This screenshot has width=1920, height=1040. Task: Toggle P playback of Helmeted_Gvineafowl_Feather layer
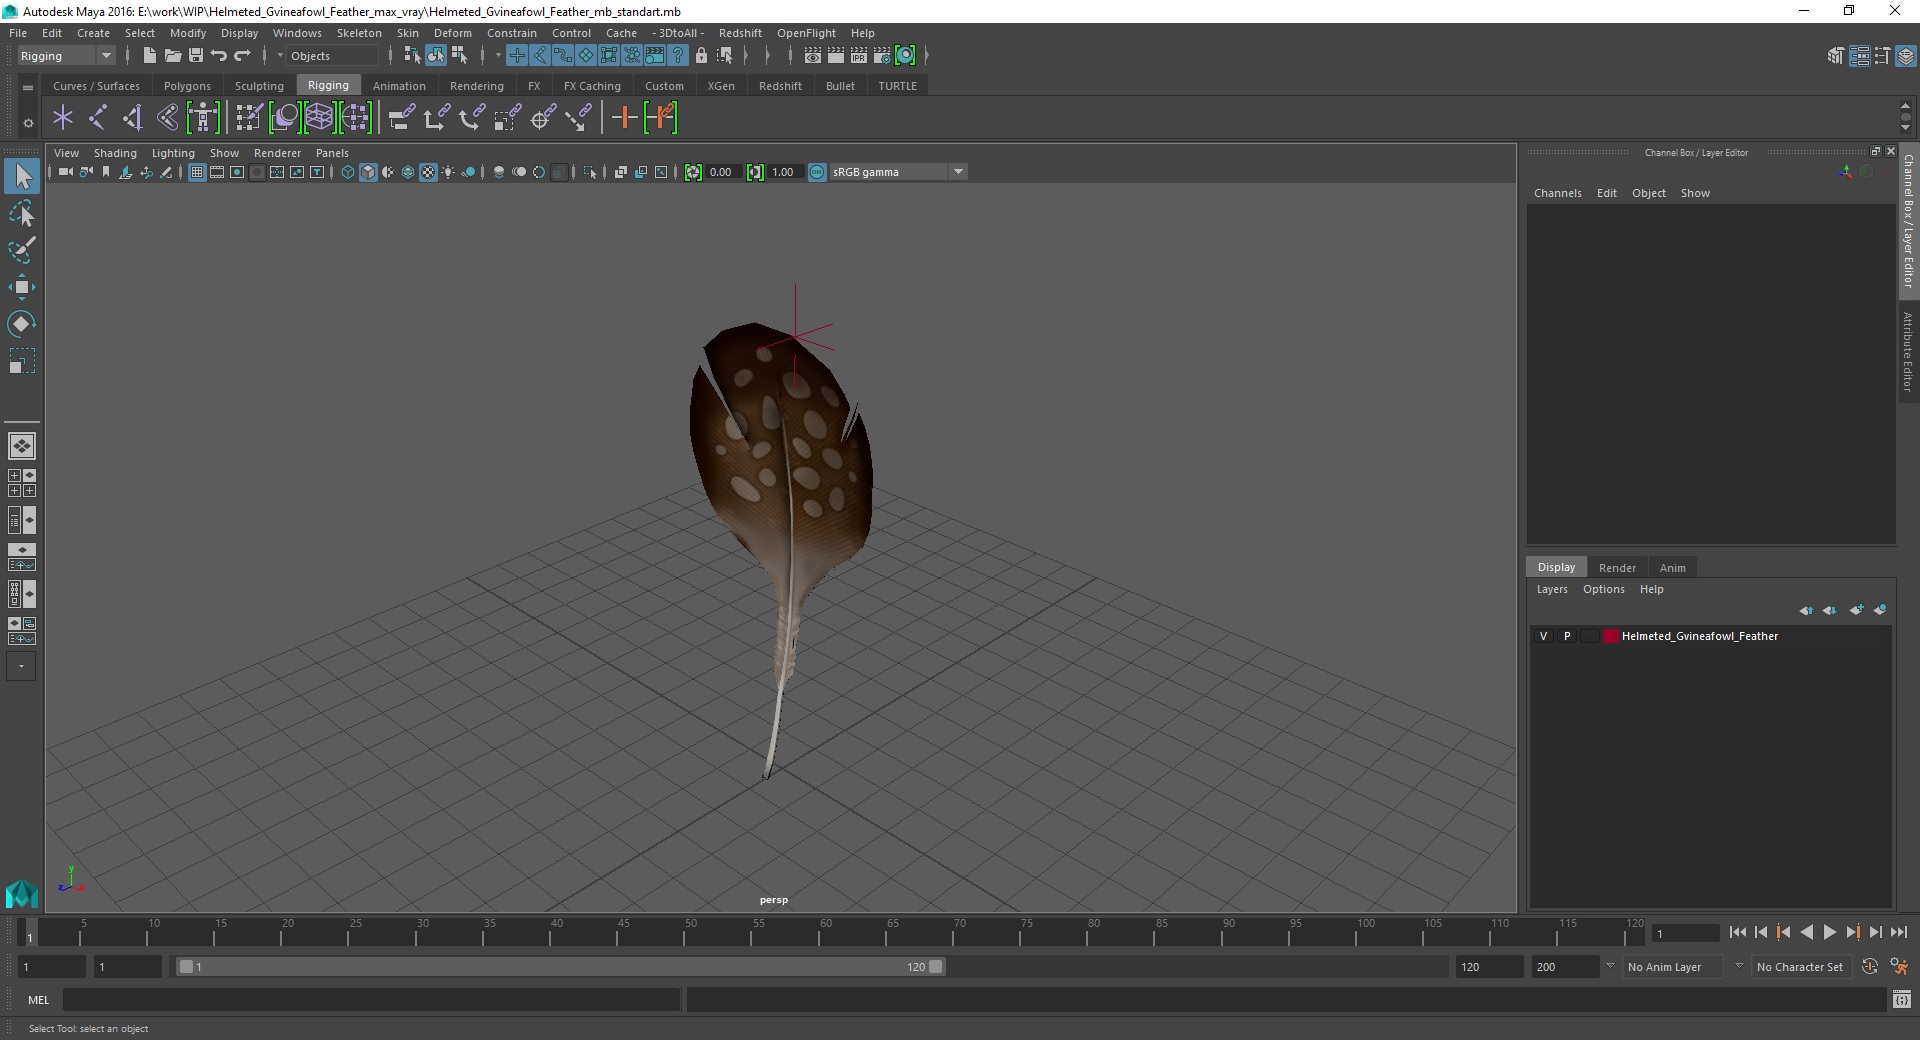1567,636
